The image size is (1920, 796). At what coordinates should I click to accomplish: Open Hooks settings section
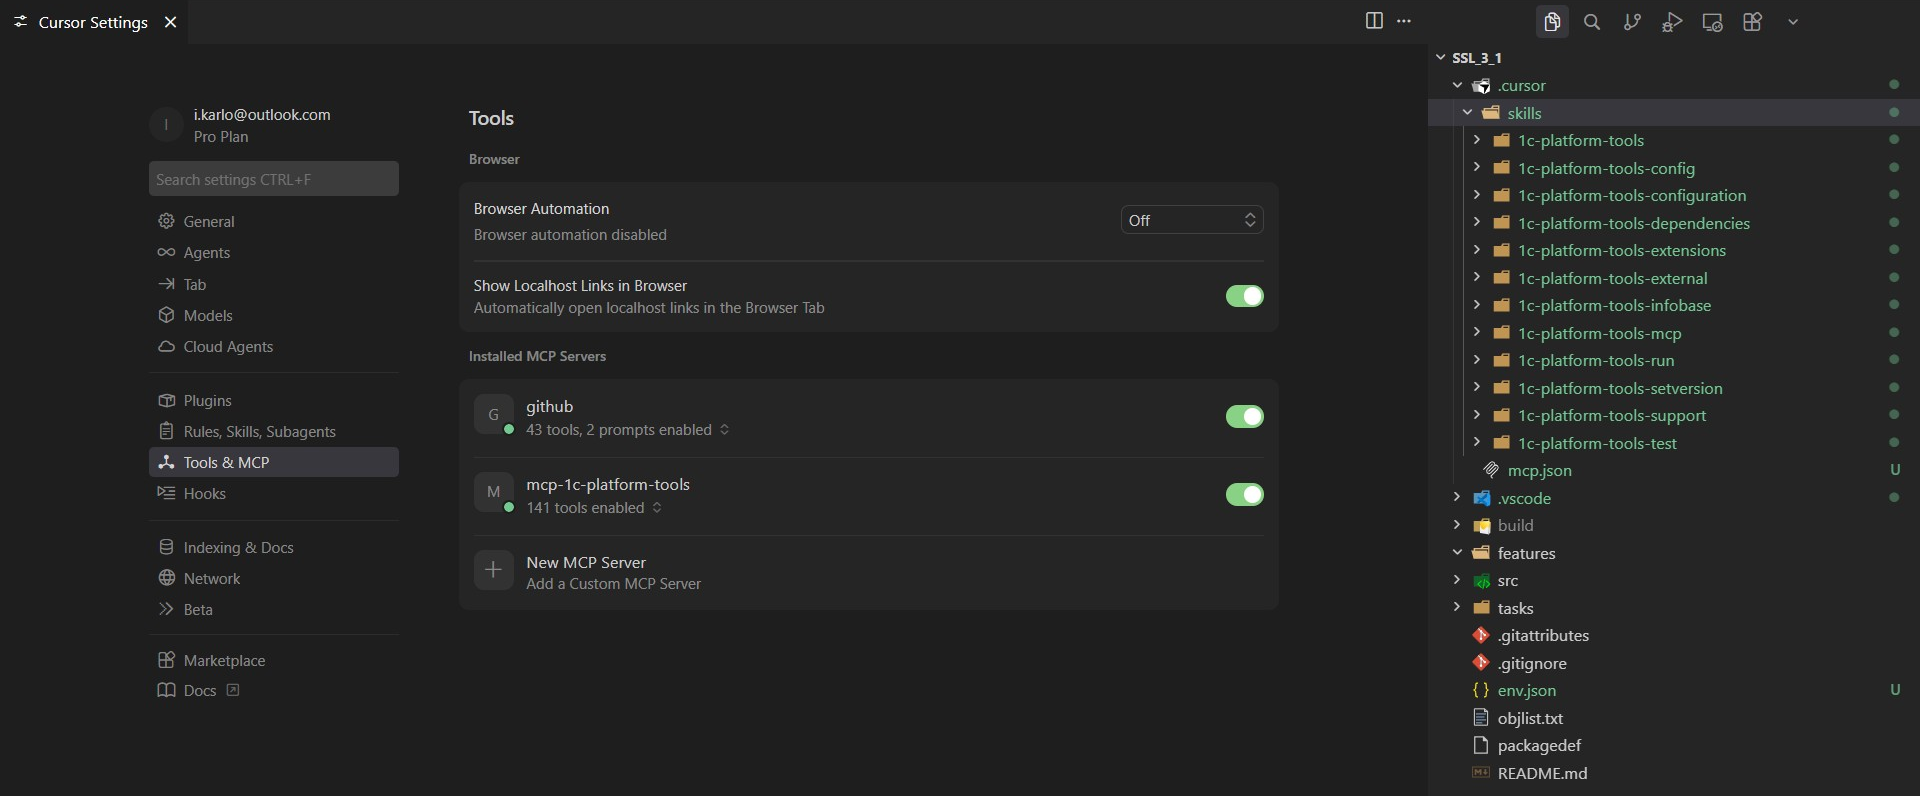[274, 493]
